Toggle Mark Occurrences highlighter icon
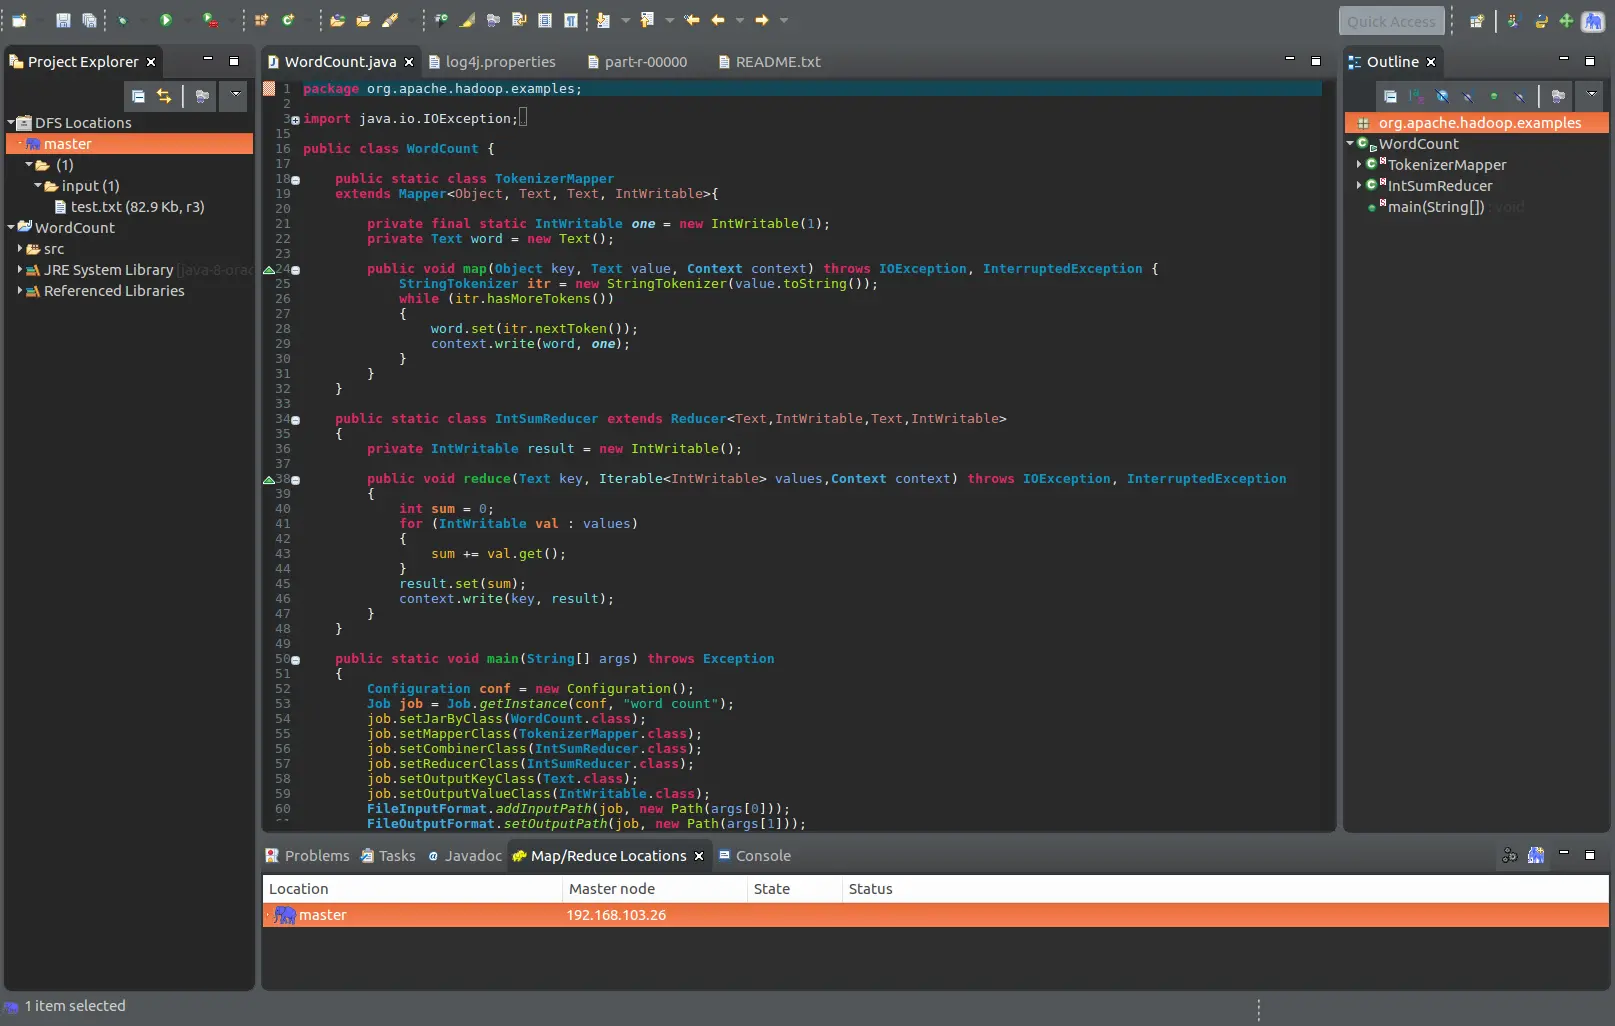The width and height of the screenshot is (1615, 1026). click(x=467, y=20)
